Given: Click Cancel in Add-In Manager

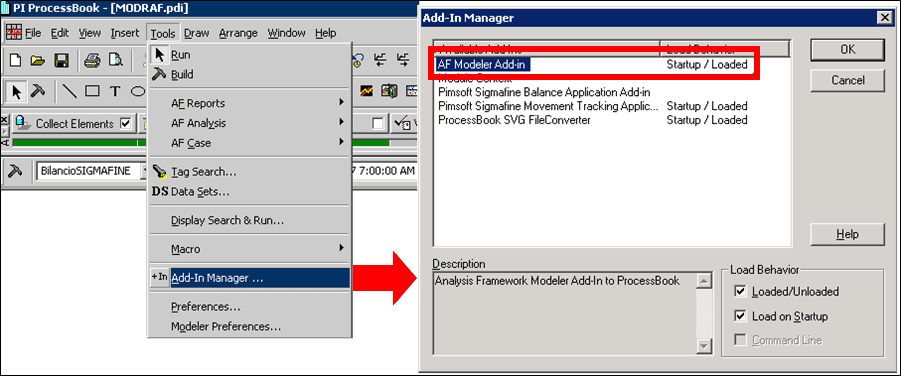Looking at the screenshot, I should click(x=847, y=80).
